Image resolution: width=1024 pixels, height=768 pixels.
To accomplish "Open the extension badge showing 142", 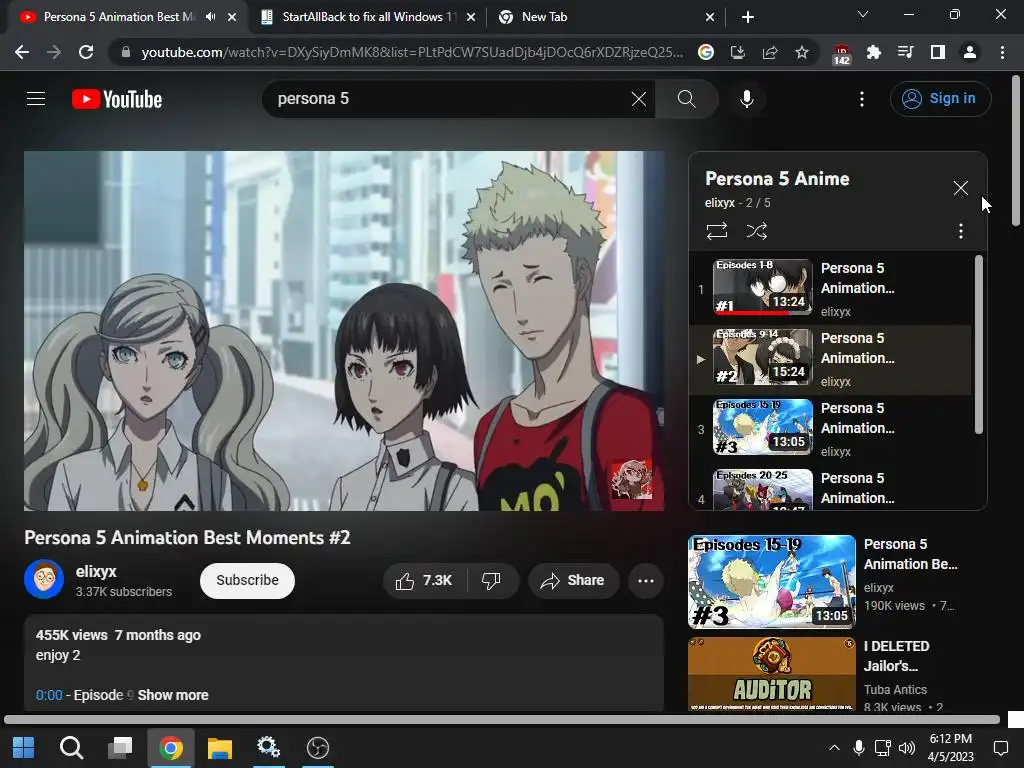I will click(841, 54).
